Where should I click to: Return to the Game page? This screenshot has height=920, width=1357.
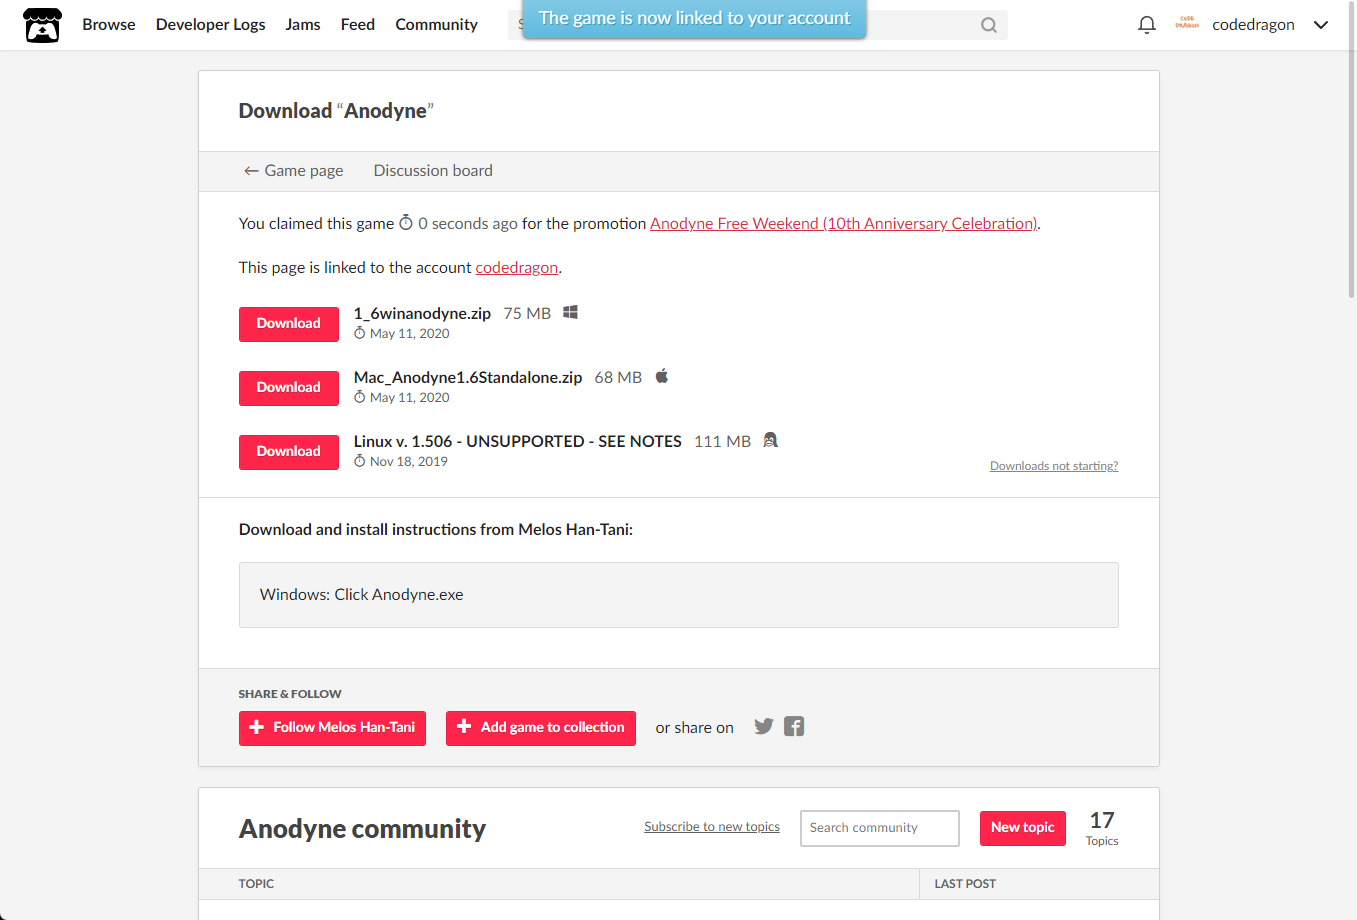[x=294, y=171]
